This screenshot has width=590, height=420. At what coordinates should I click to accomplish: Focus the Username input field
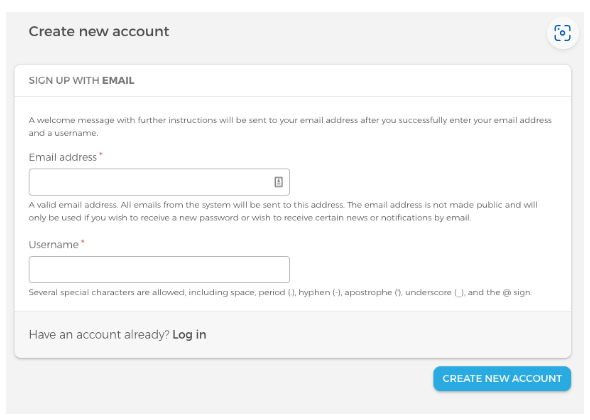159,269
